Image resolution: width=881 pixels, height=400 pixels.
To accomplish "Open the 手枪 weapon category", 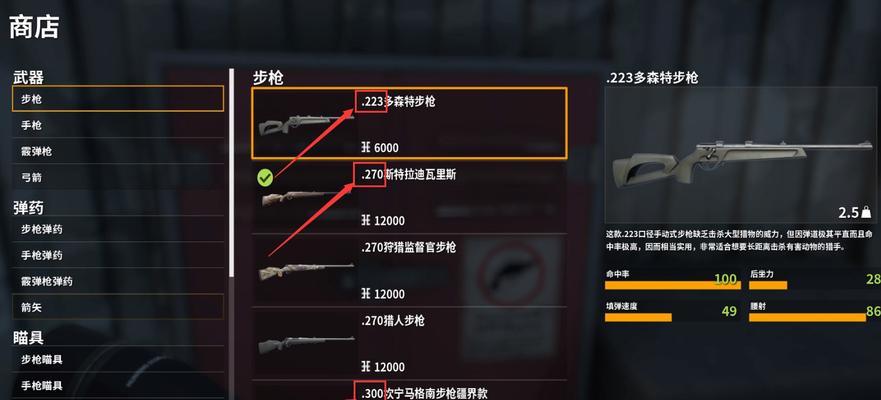I will (118, 125).
